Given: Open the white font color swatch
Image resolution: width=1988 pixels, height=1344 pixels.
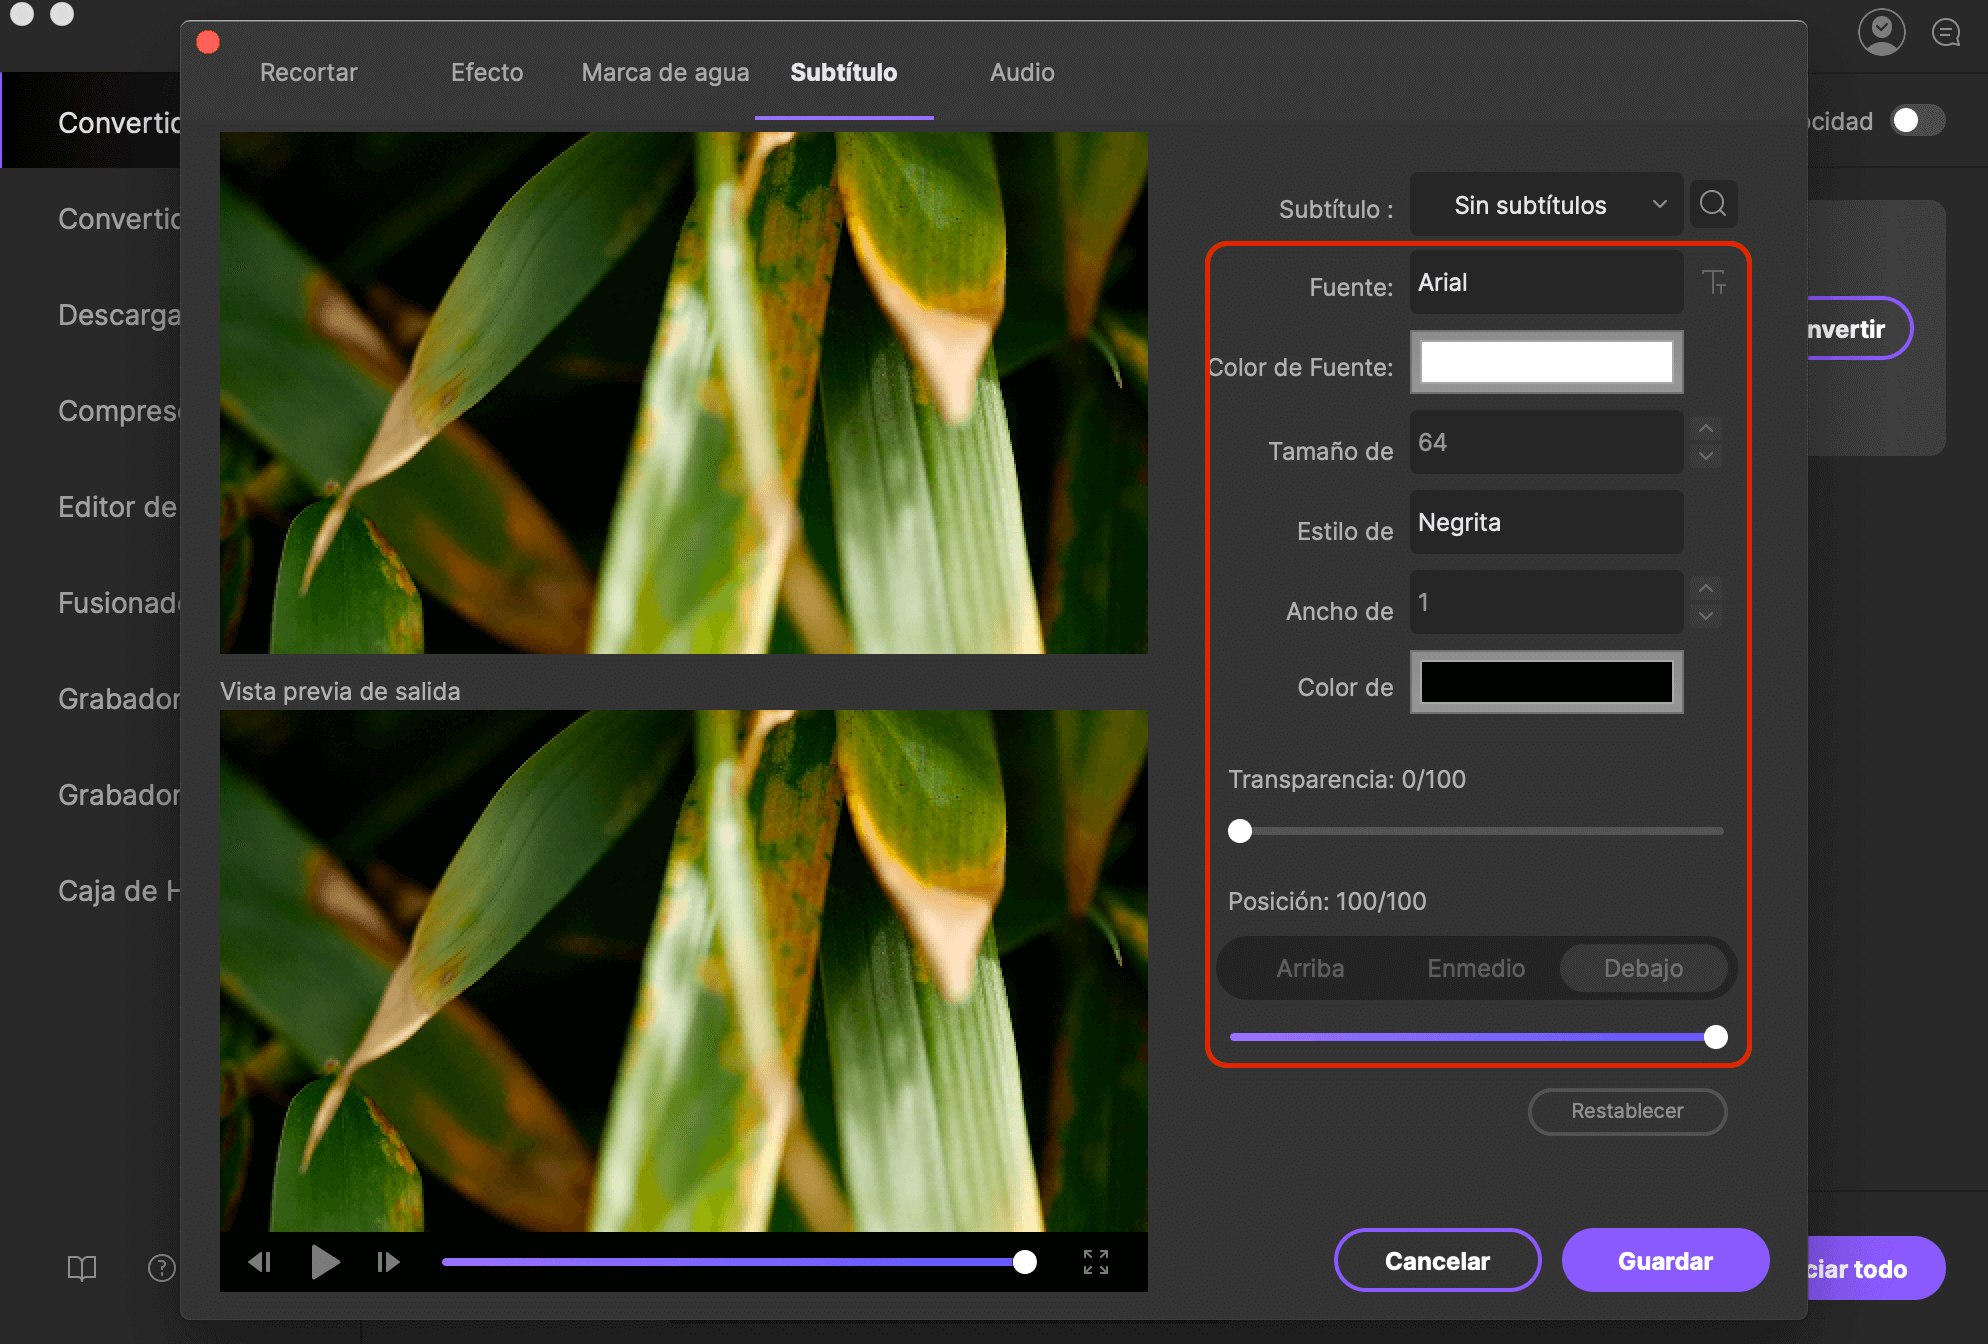Looking at the screenshot, I should coord(1546,362).
